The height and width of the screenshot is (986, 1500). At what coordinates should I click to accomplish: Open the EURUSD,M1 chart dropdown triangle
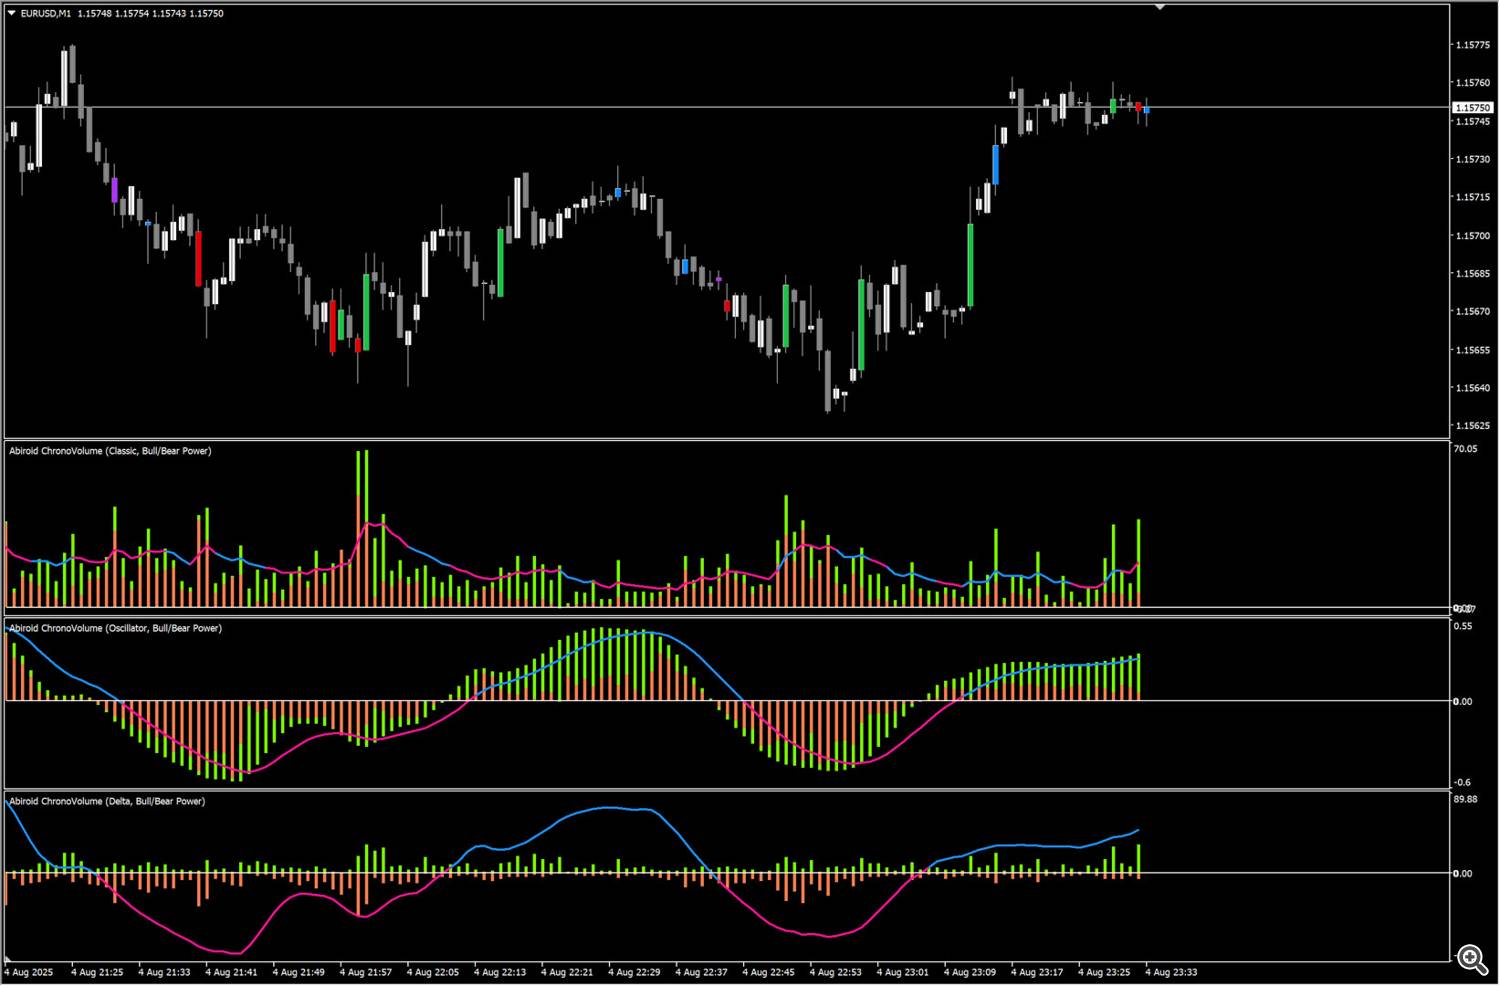tap(11, 13)
